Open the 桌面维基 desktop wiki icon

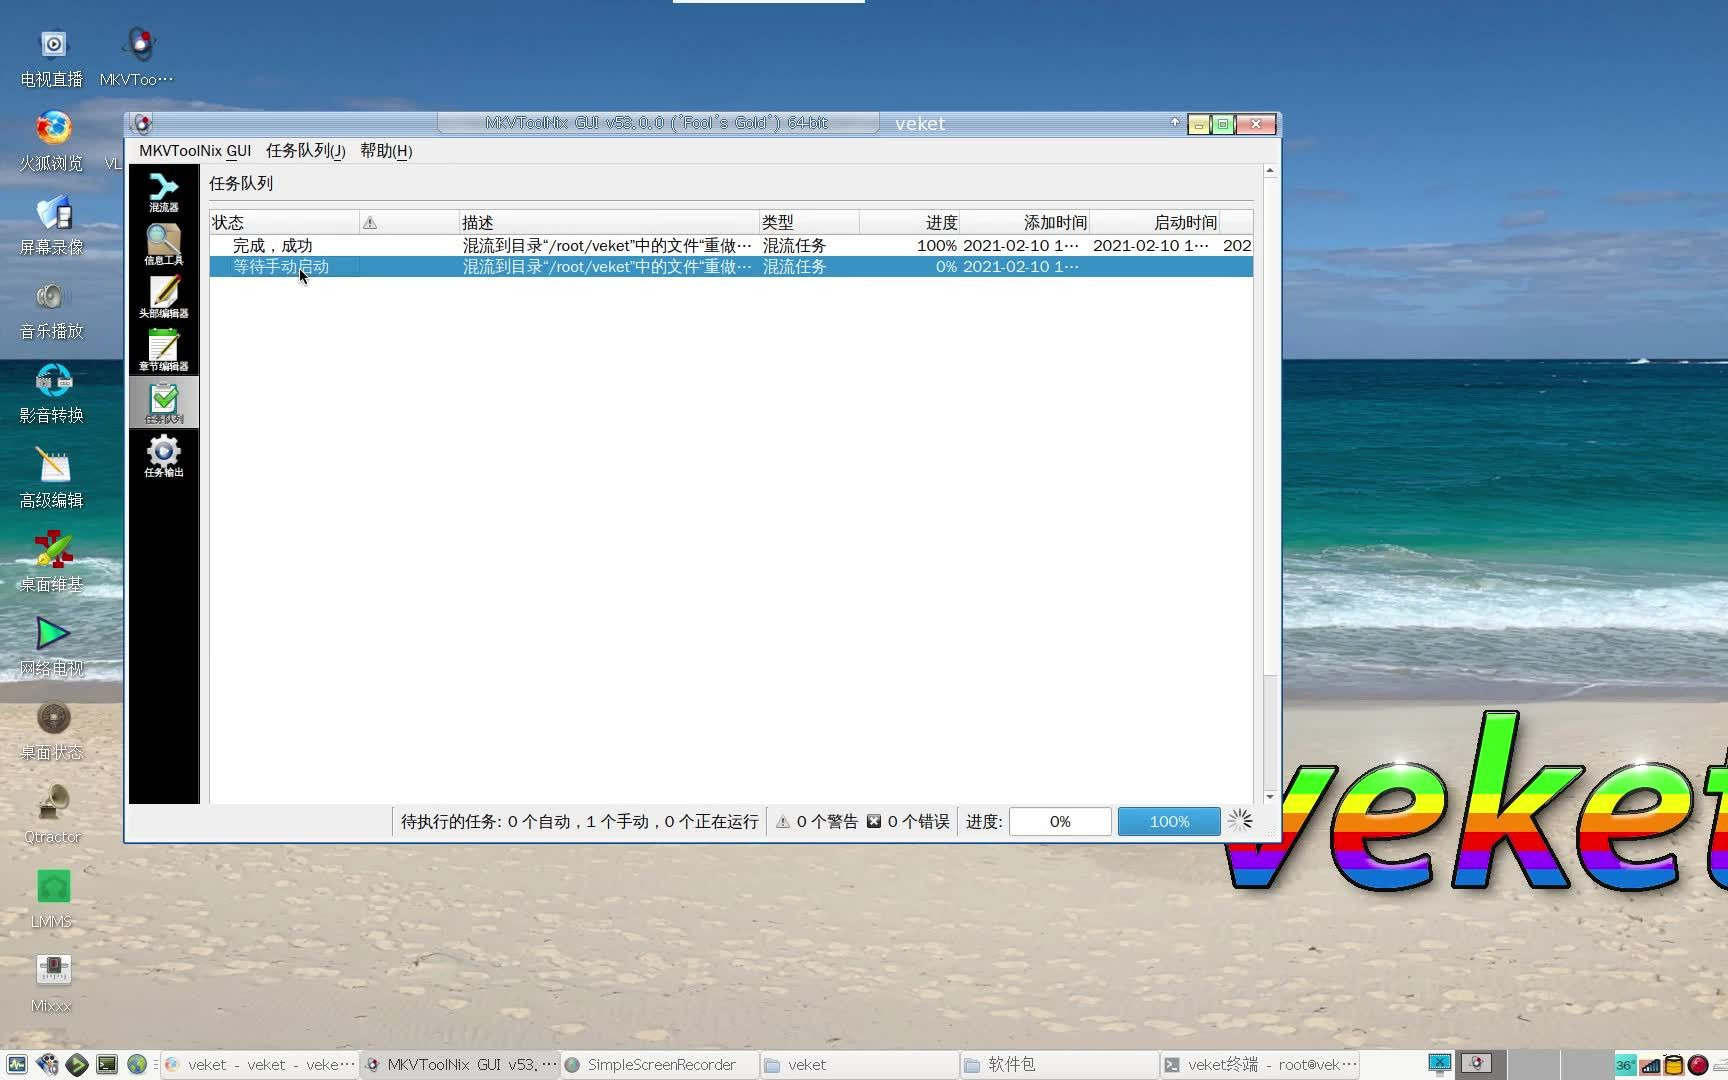tap(52, 563)
